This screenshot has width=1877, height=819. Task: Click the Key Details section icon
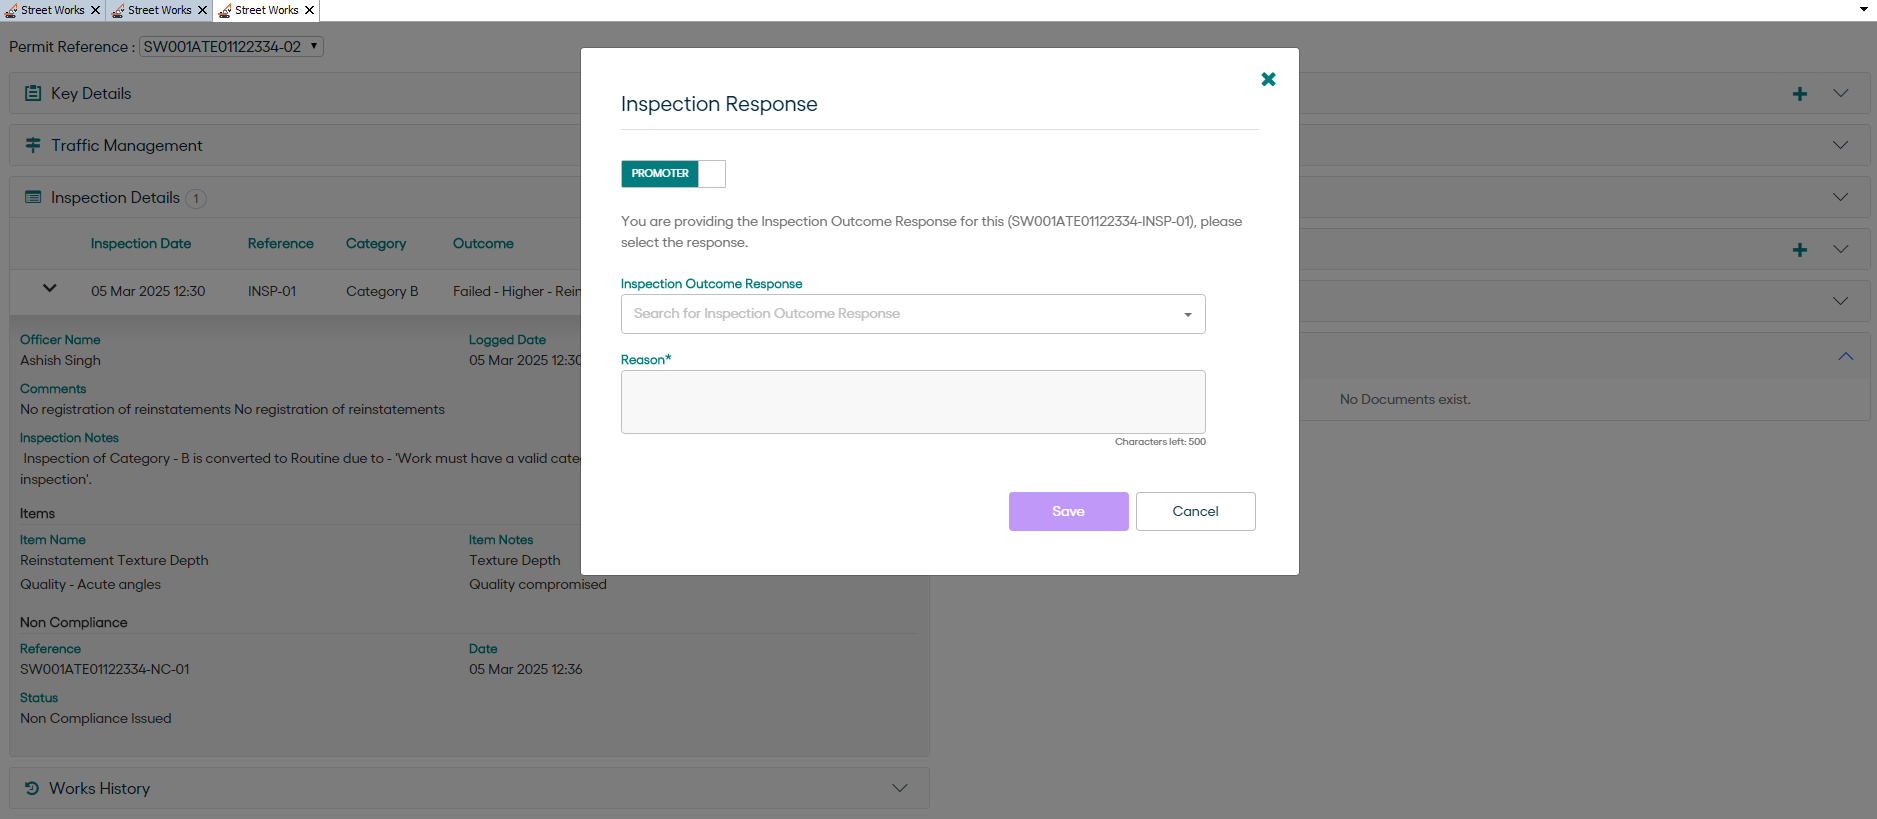pos(33,93)
